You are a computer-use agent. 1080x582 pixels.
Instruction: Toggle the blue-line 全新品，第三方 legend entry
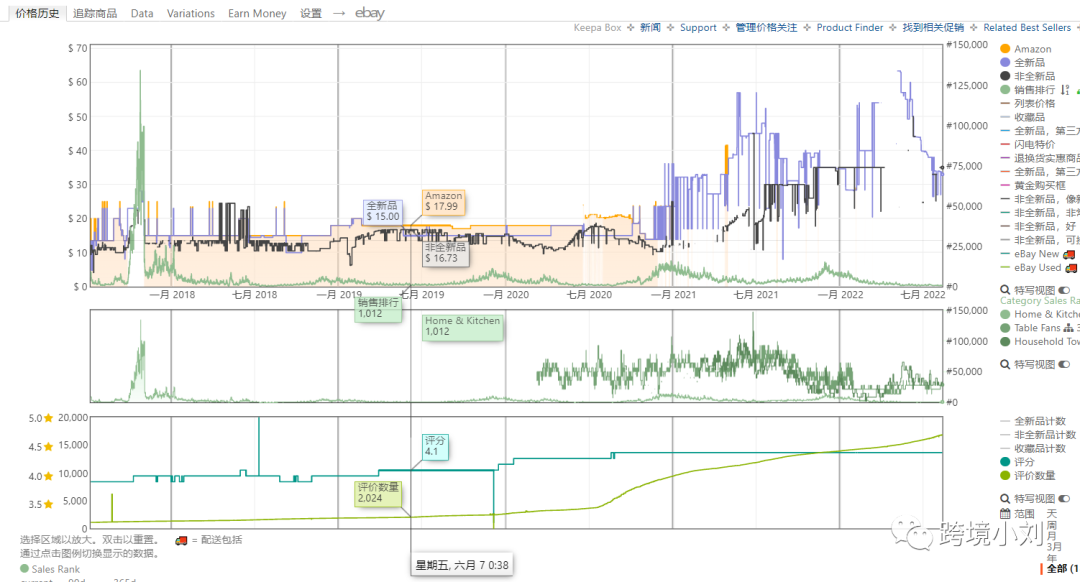1040,131
